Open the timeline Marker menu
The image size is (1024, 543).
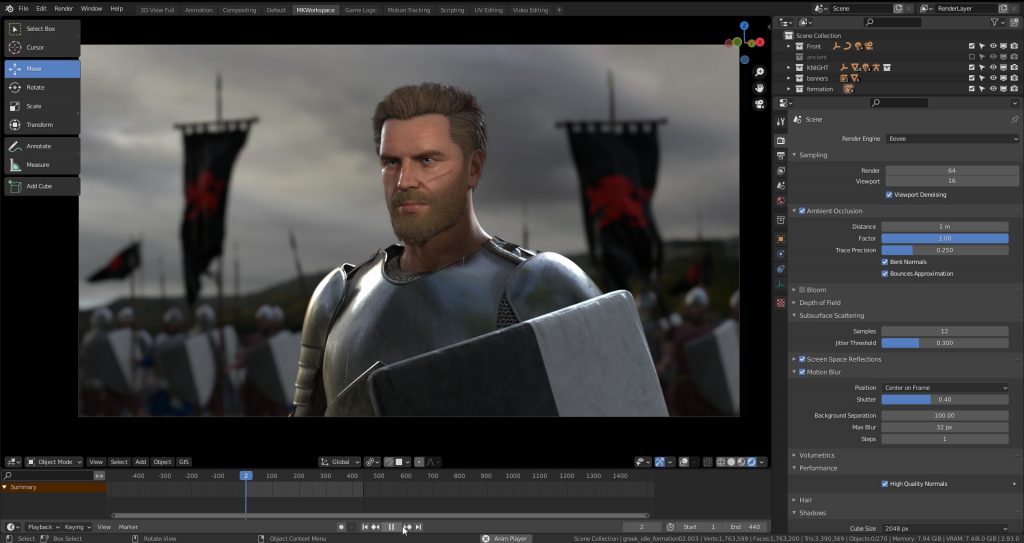click(128, 527)
